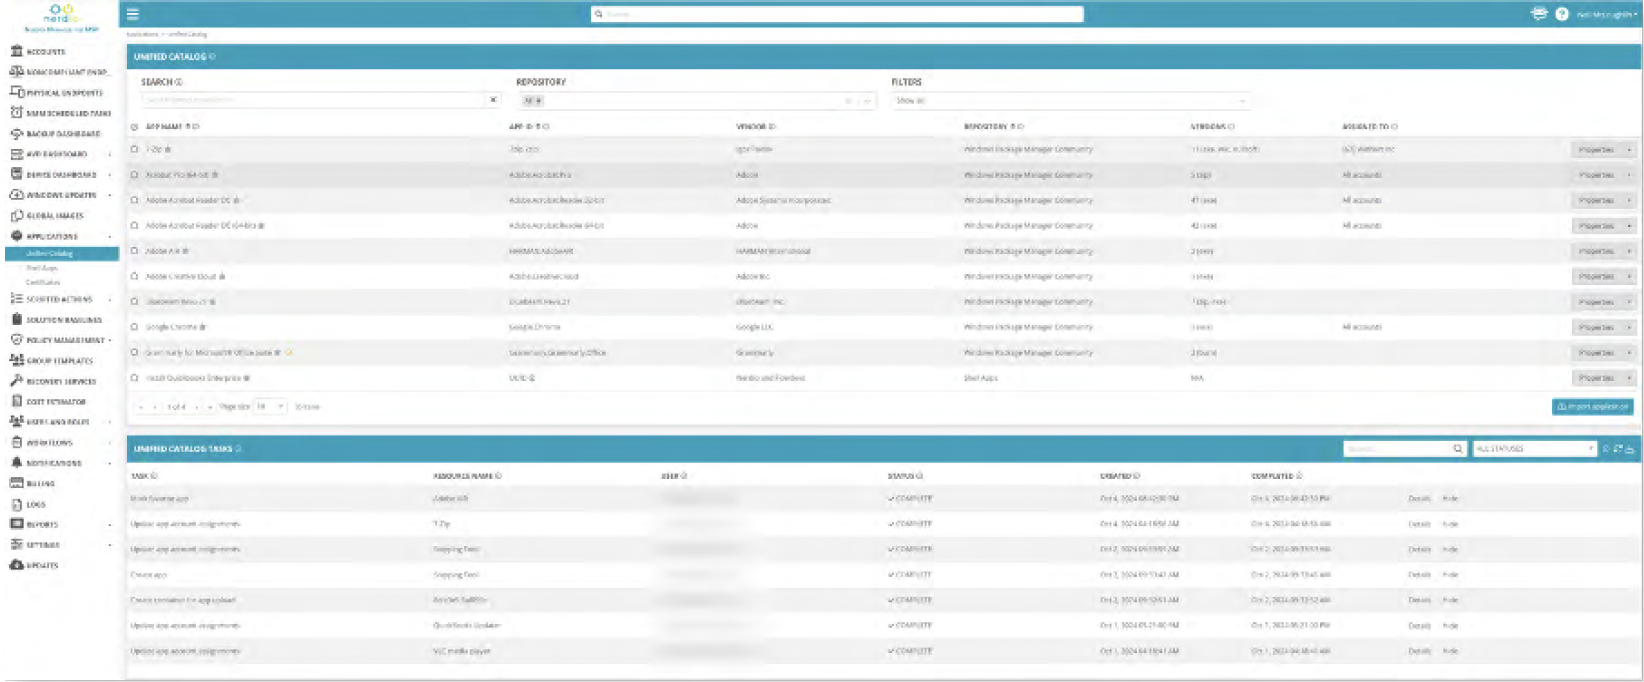Select the Grammarly for Microsoft Office checkbox
The width and height of the screenshot is (1644, 682).
134,353
